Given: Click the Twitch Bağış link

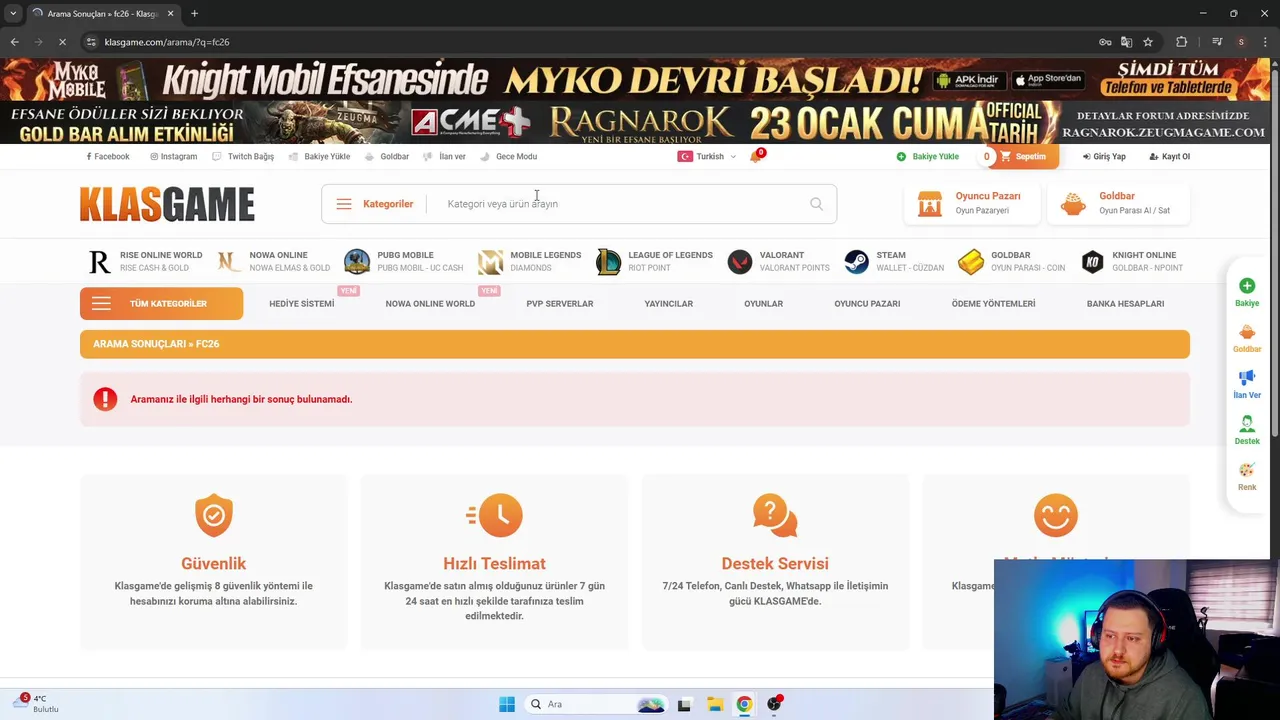Looking at the screenshot, I should [x=243, y=156].
